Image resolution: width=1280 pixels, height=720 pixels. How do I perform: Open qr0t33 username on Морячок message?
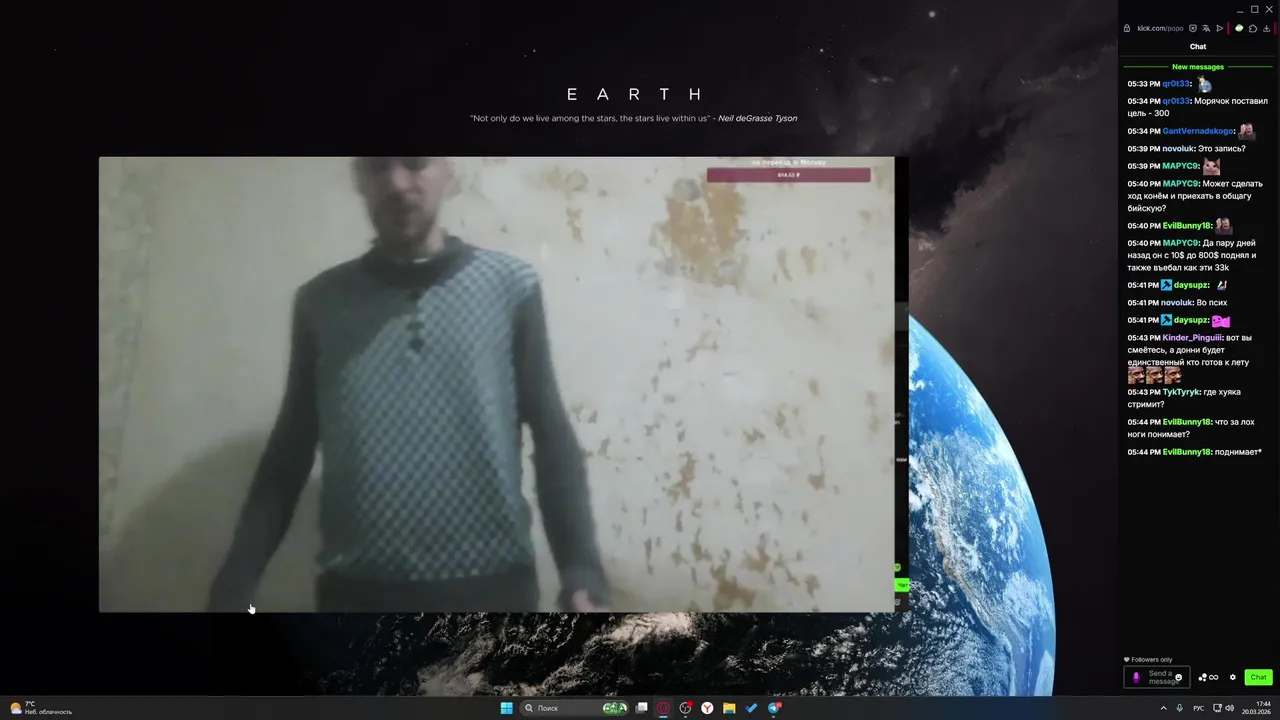pos(1176,101)
